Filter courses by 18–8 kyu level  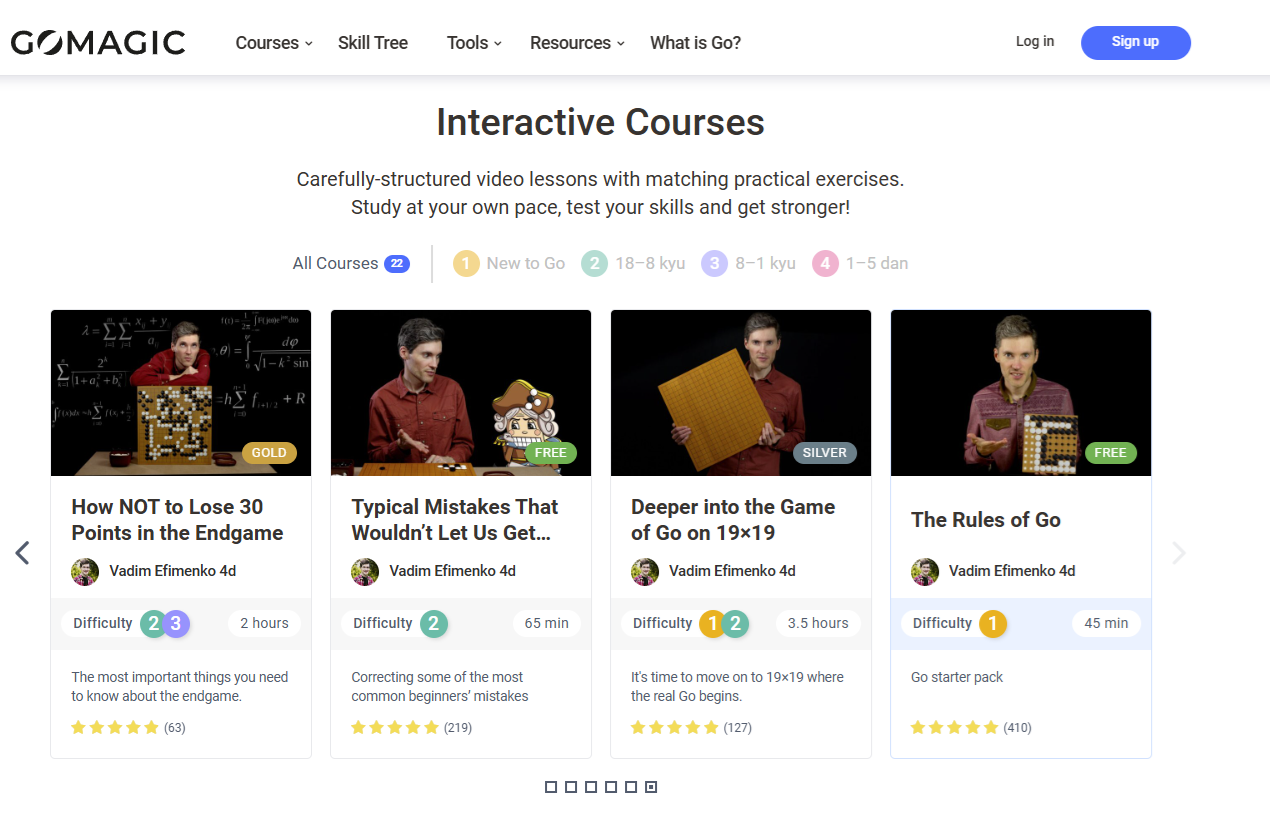point(633,264)
